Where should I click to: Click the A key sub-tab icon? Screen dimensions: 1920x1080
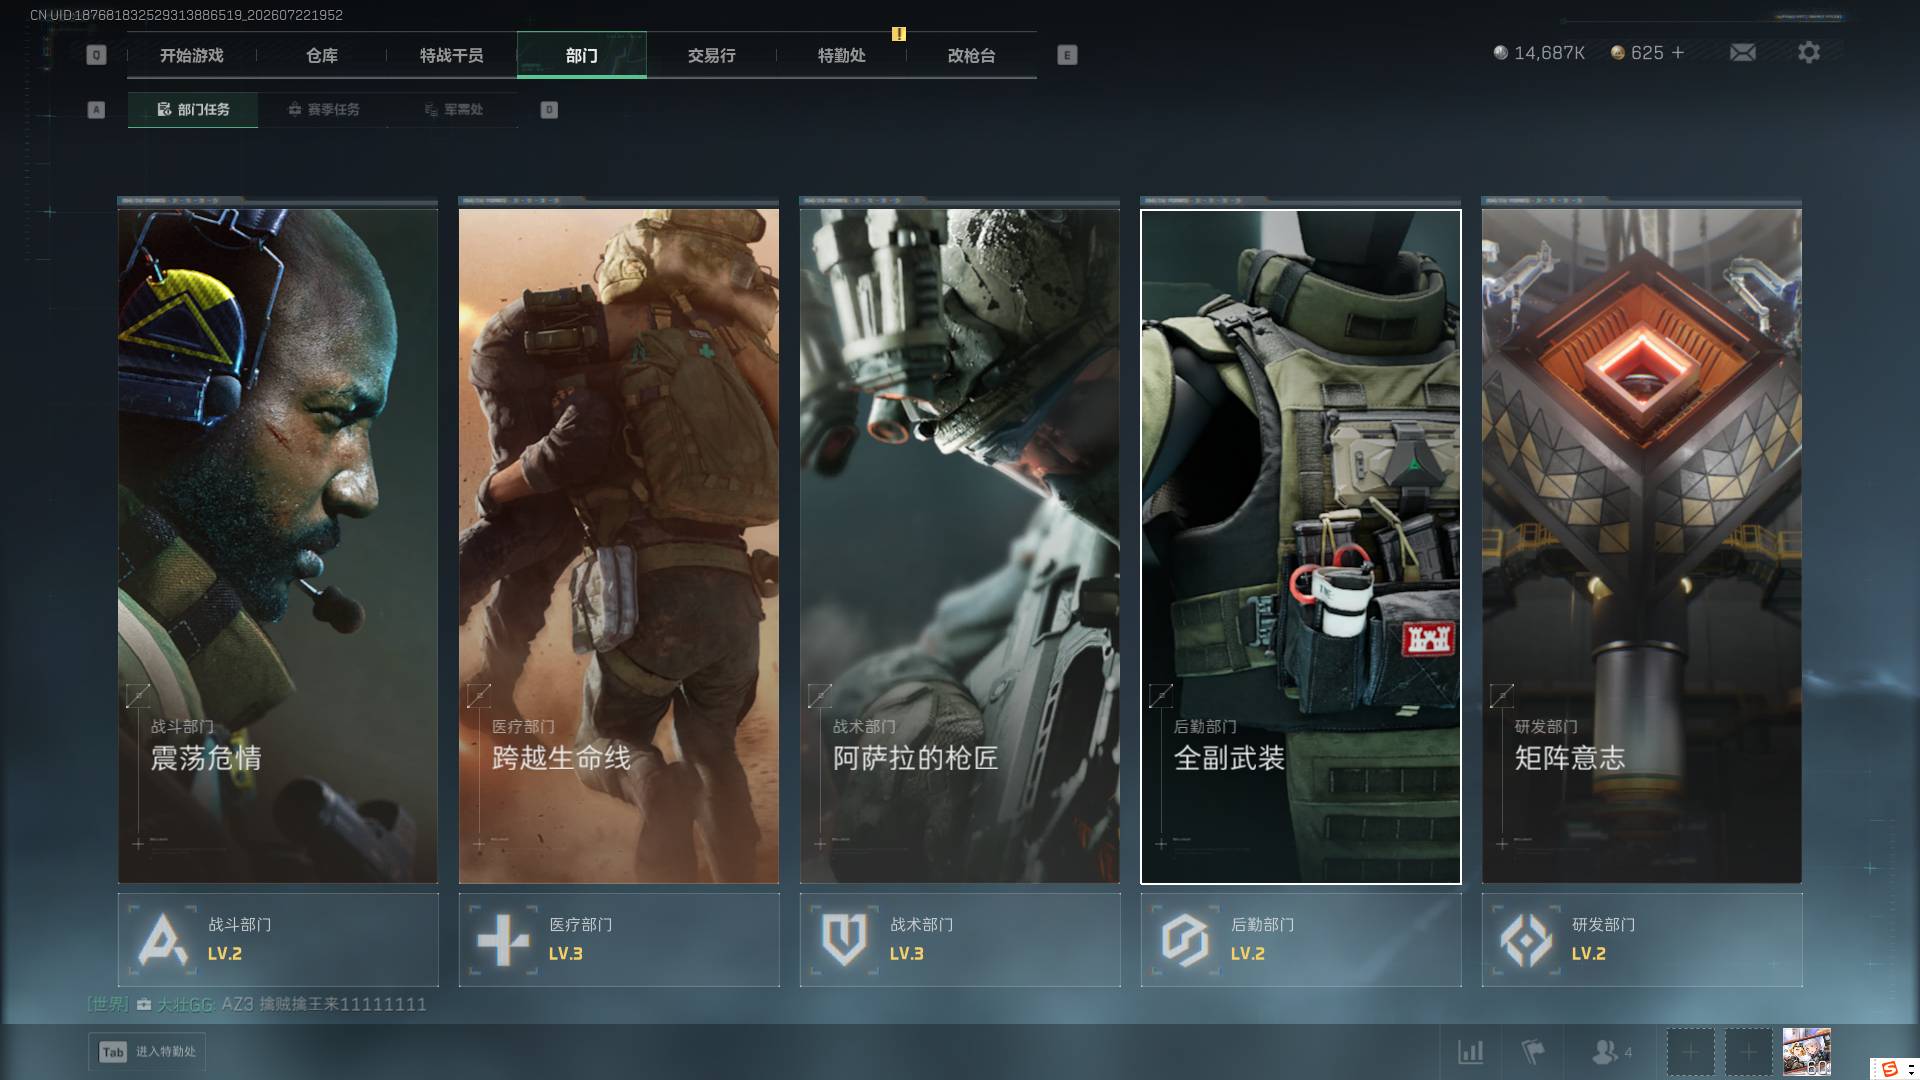click(x=96, y=110)
